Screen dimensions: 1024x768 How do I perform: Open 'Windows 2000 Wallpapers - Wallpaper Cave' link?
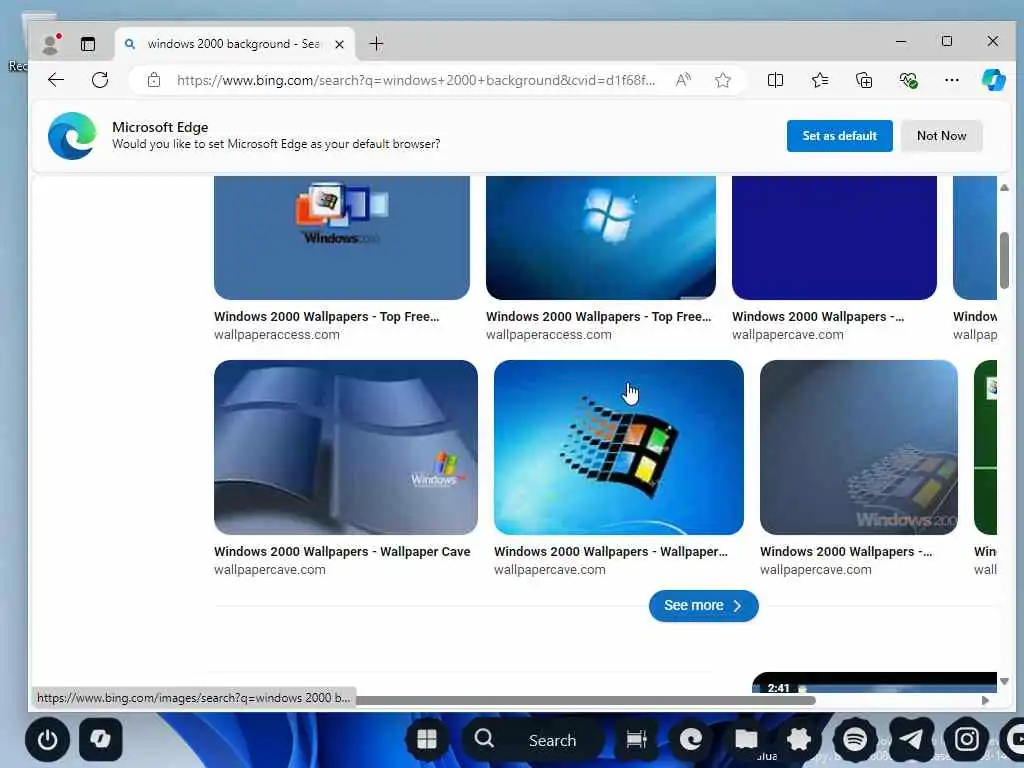tap(342, 552)
